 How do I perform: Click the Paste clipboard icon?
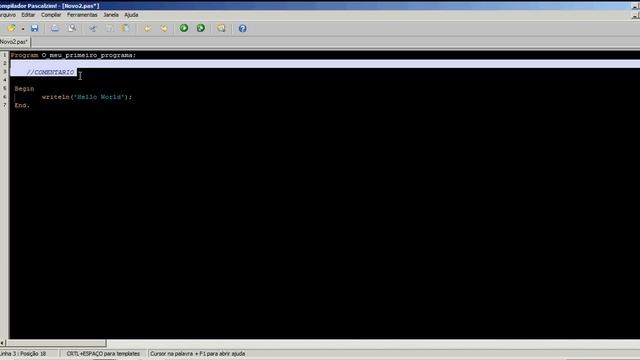pyautogui.click(x=126, y=28)
